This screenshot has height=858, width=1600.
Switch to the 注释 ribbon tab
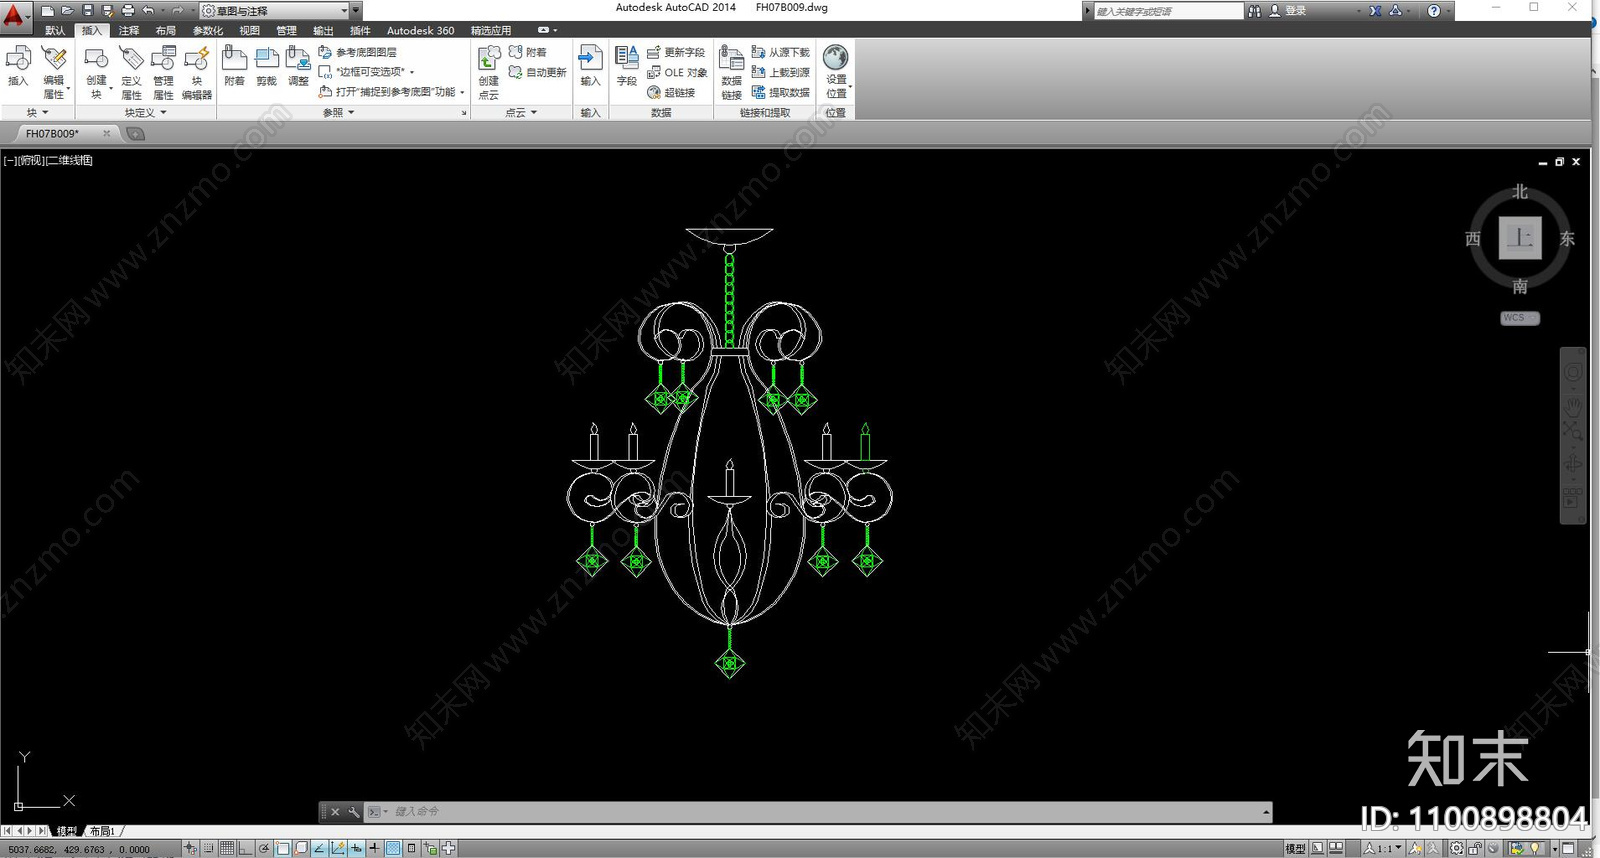click(x=129, y=31)
